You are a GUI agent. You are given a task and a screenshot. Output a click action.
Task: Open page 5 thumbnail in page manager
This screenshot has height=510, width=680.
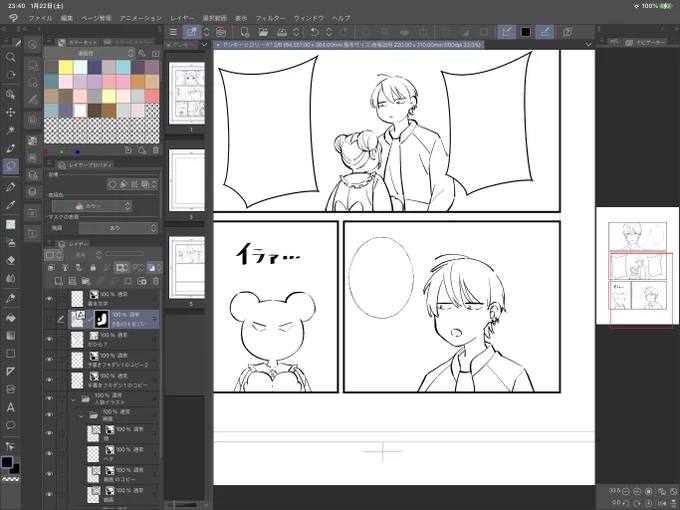[186, 267]
